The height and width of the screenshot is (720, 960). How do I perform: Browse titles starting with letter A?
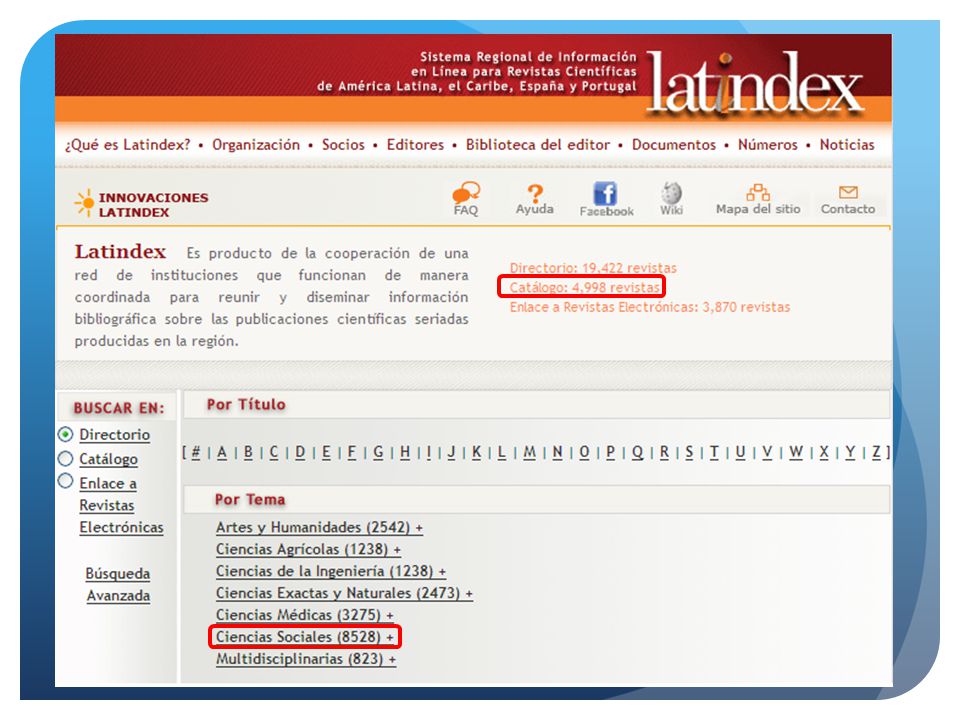click(222, 452)
